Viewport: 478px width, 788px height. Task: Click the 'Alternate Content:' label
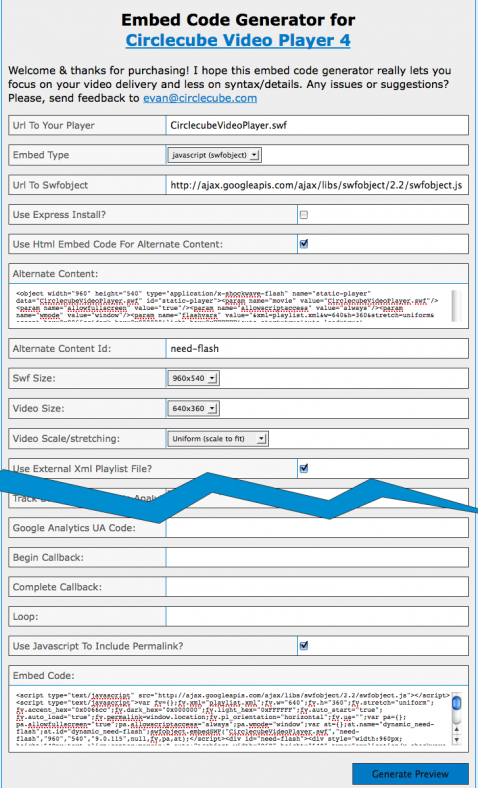tap(55, 274)
